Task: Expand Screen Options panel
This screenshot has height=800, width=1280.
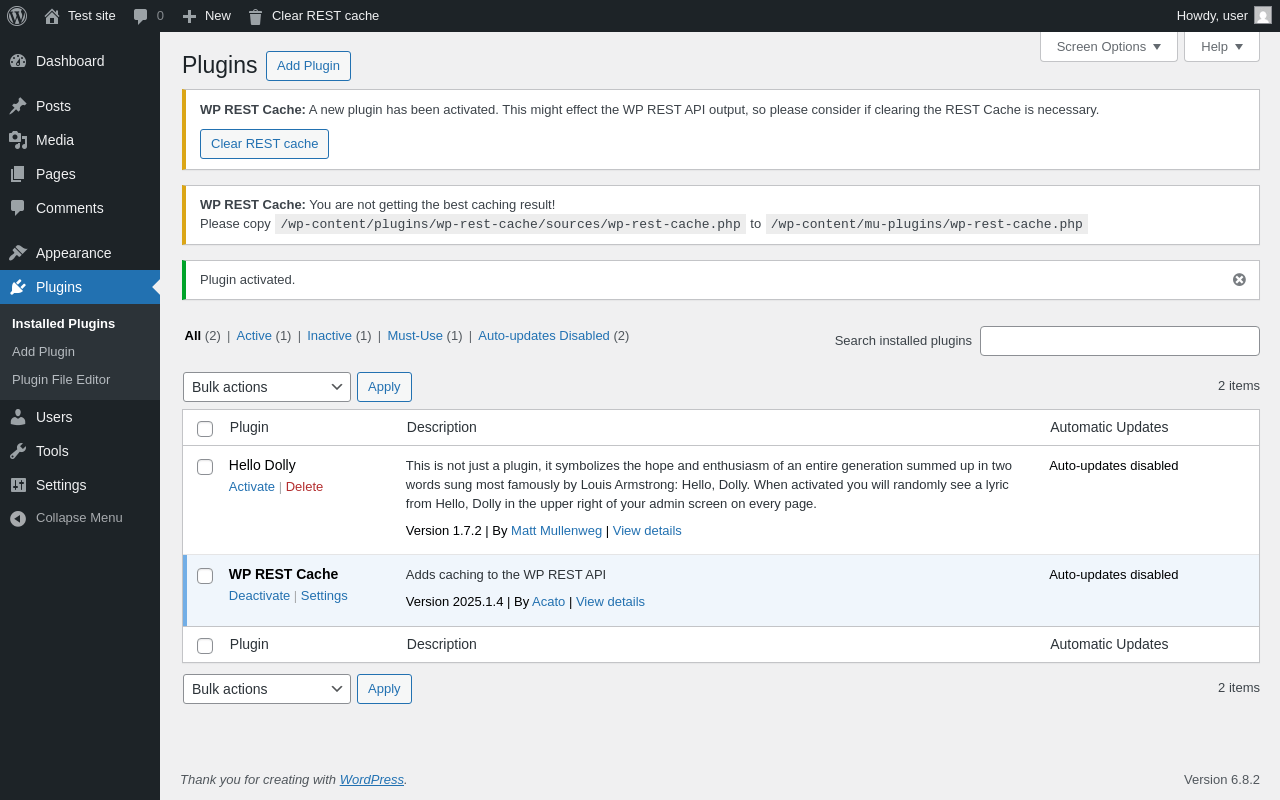Action: [1109, 46]
